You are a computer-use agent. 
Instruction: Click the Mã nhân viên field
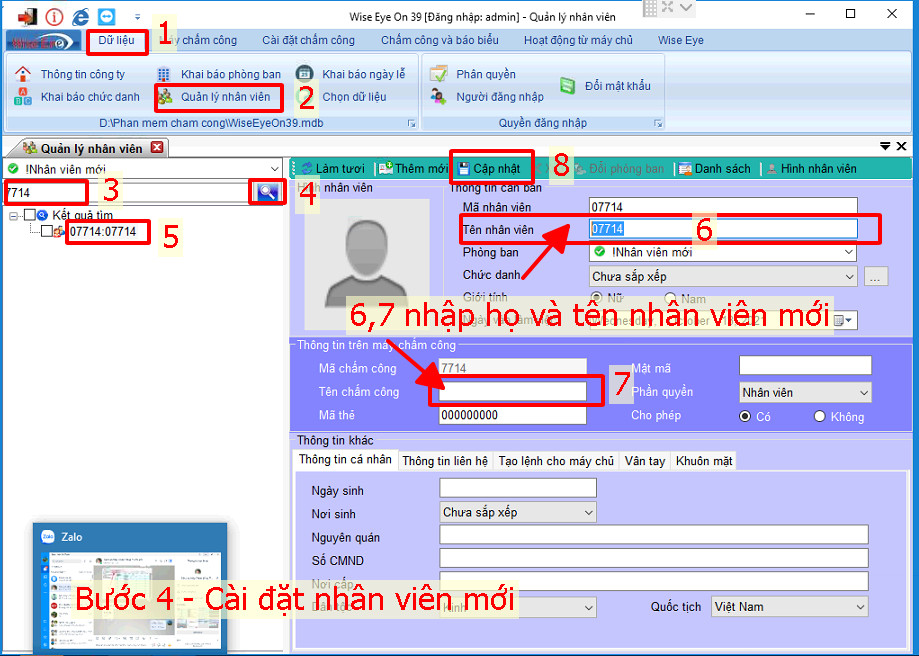click(723, 206)
